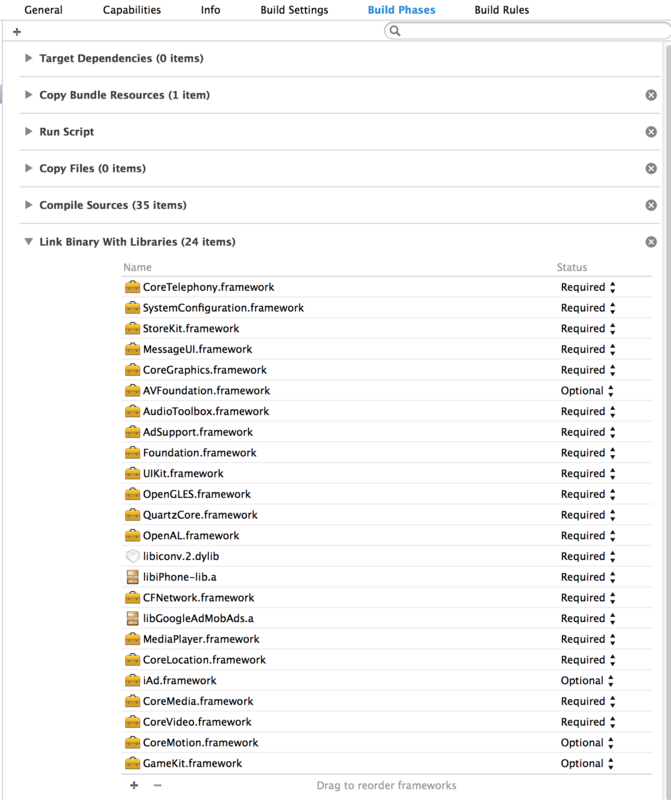Click SystemConfiguration.framework icon
The image size is (671, 800).
(x=132, y=308)
